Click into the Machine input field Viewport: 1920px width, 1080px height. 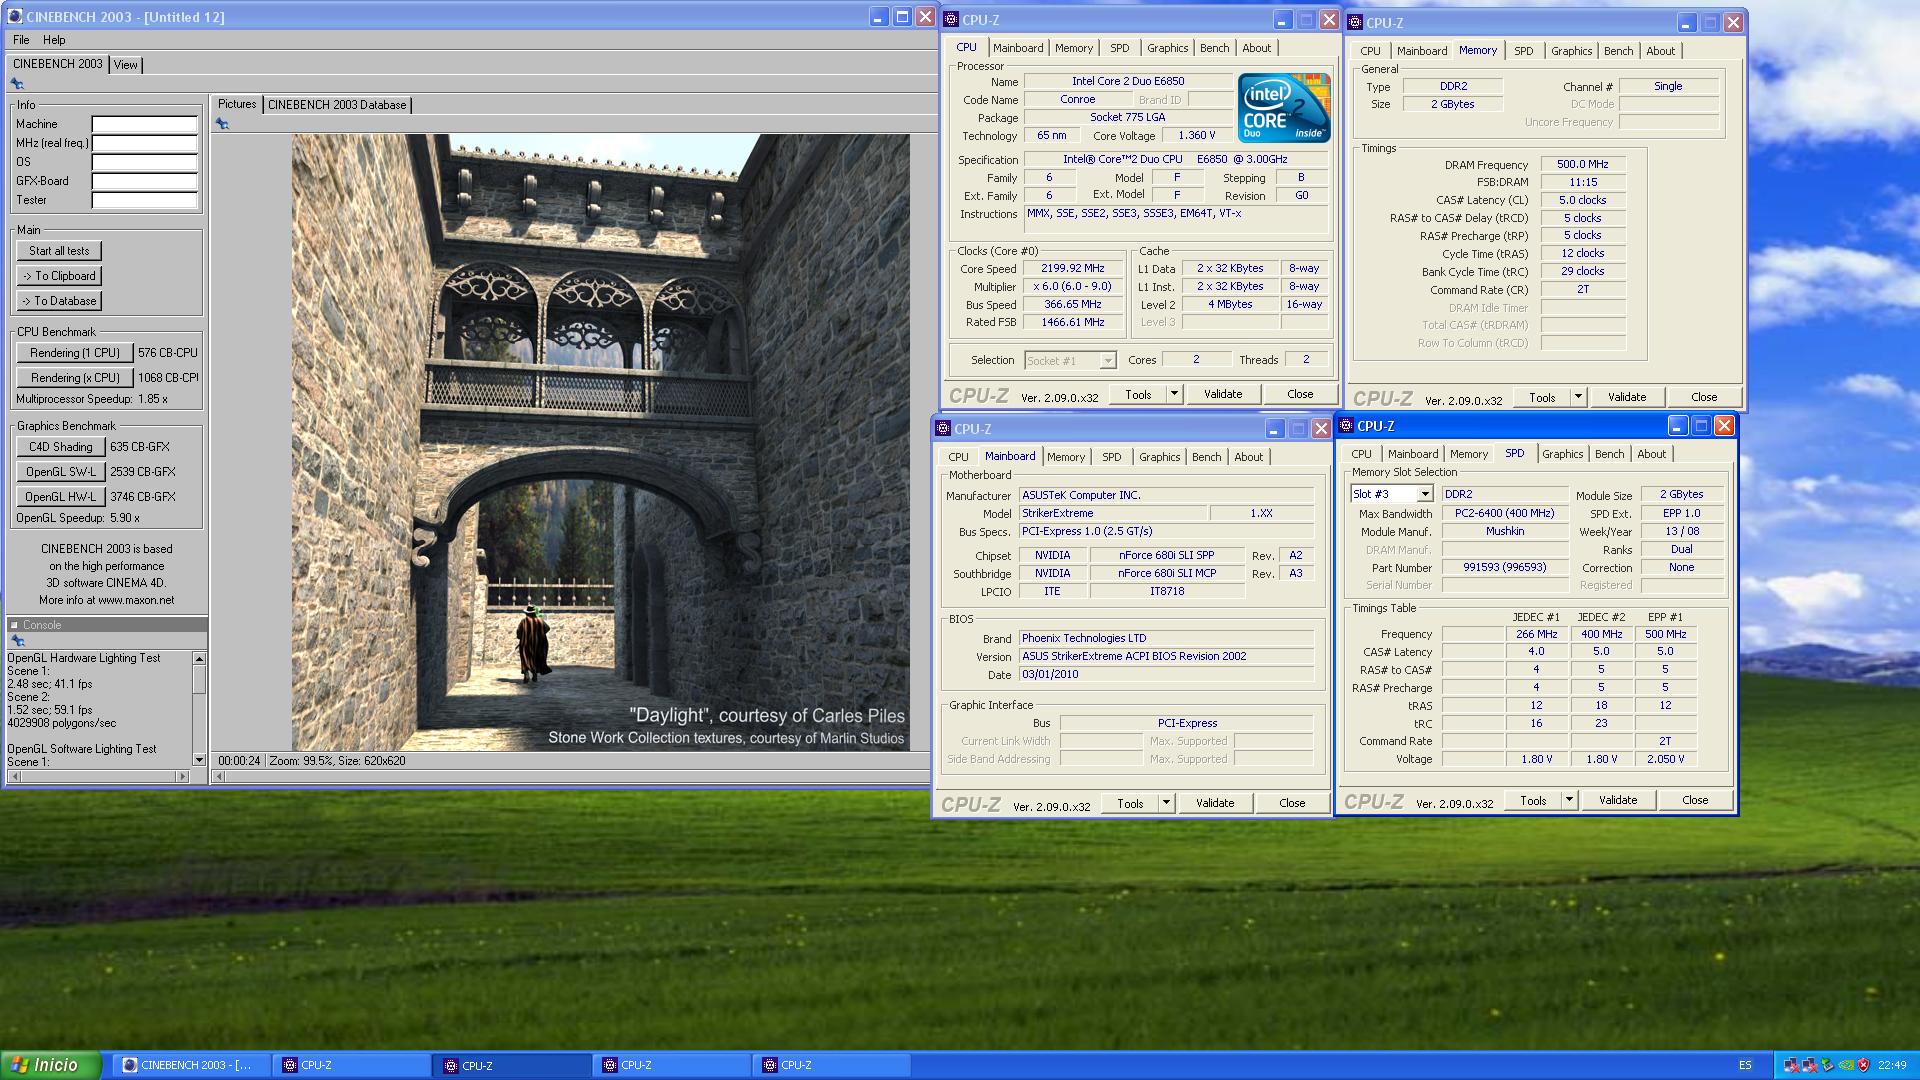click(145, 124)
